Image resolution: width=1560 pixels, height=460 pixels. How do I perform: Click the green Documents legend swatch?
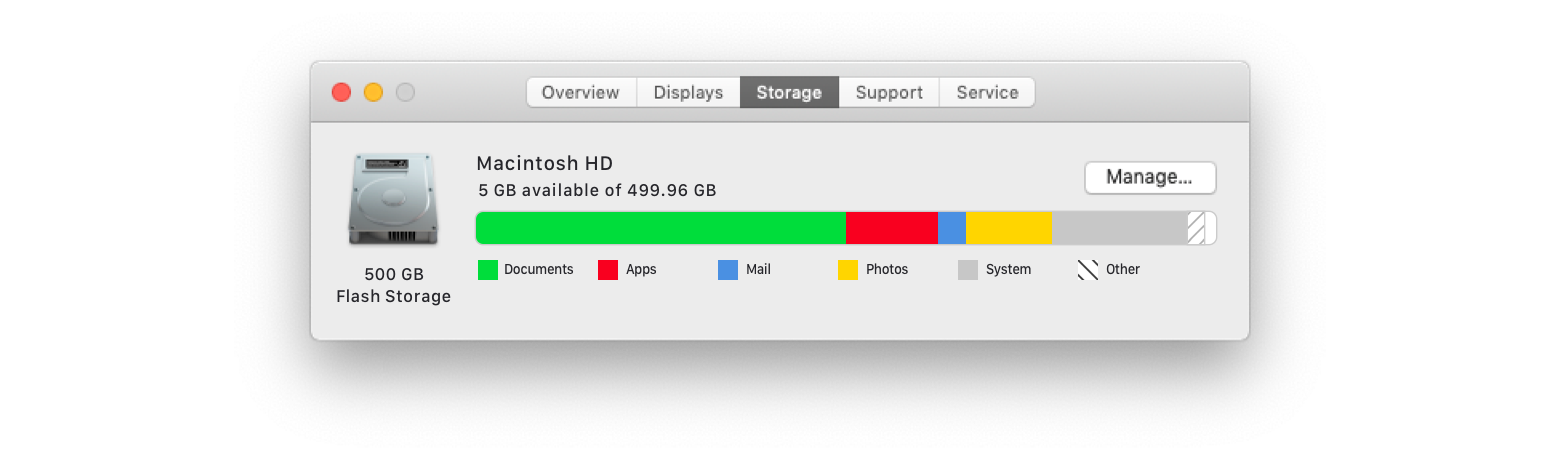coord(488,270)
